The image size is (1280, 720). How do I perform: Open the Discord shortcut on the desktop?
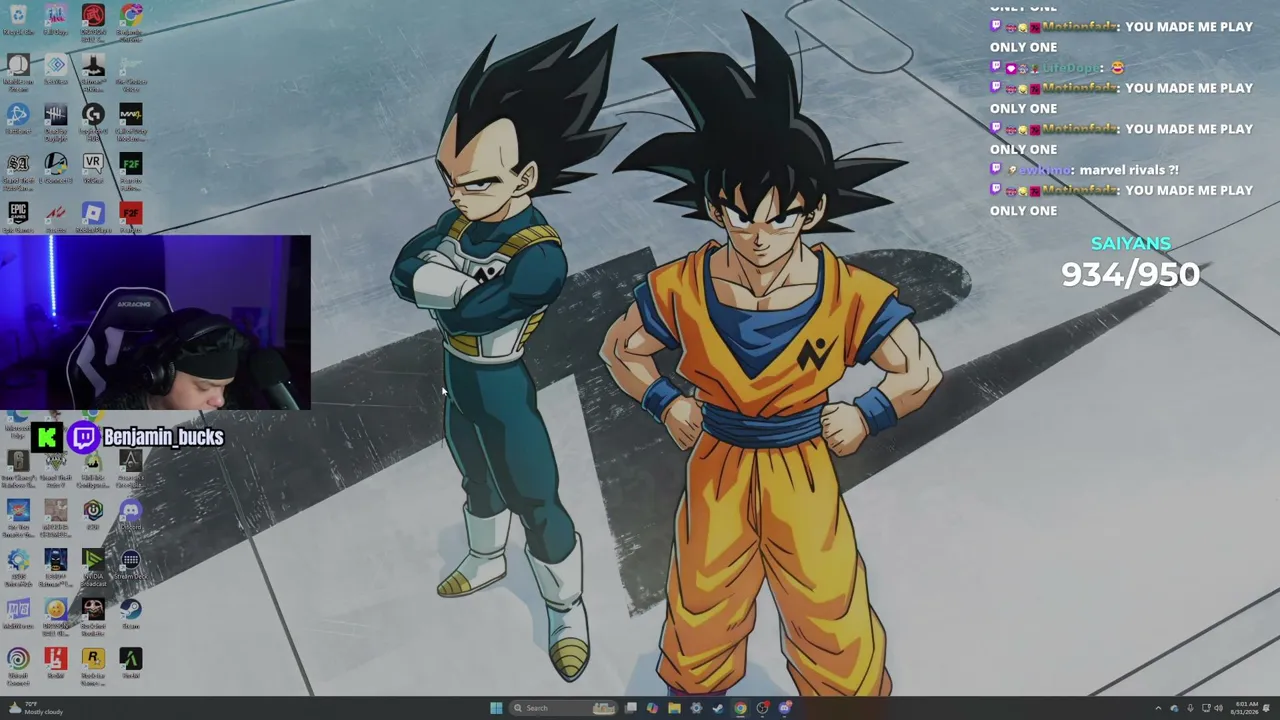pyautogui.click(x=130, y=511)
